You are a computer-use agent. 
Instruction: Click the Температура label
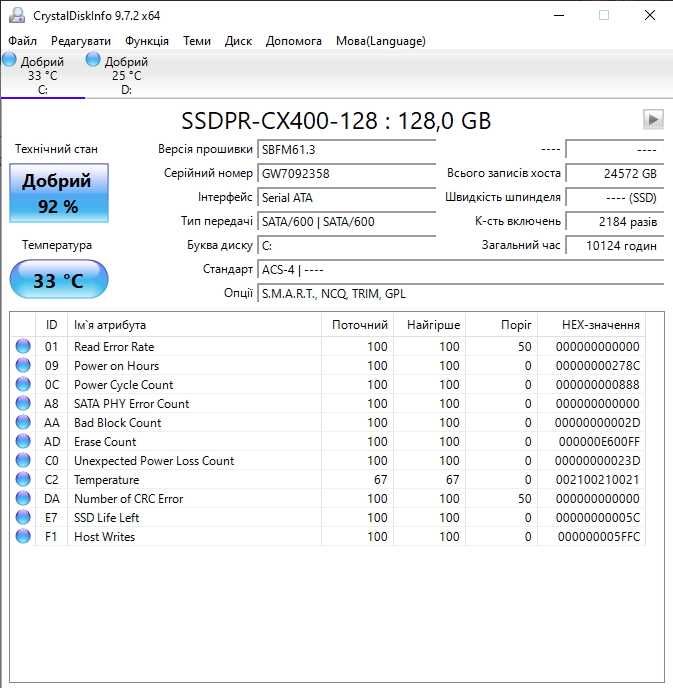point(57,245)
